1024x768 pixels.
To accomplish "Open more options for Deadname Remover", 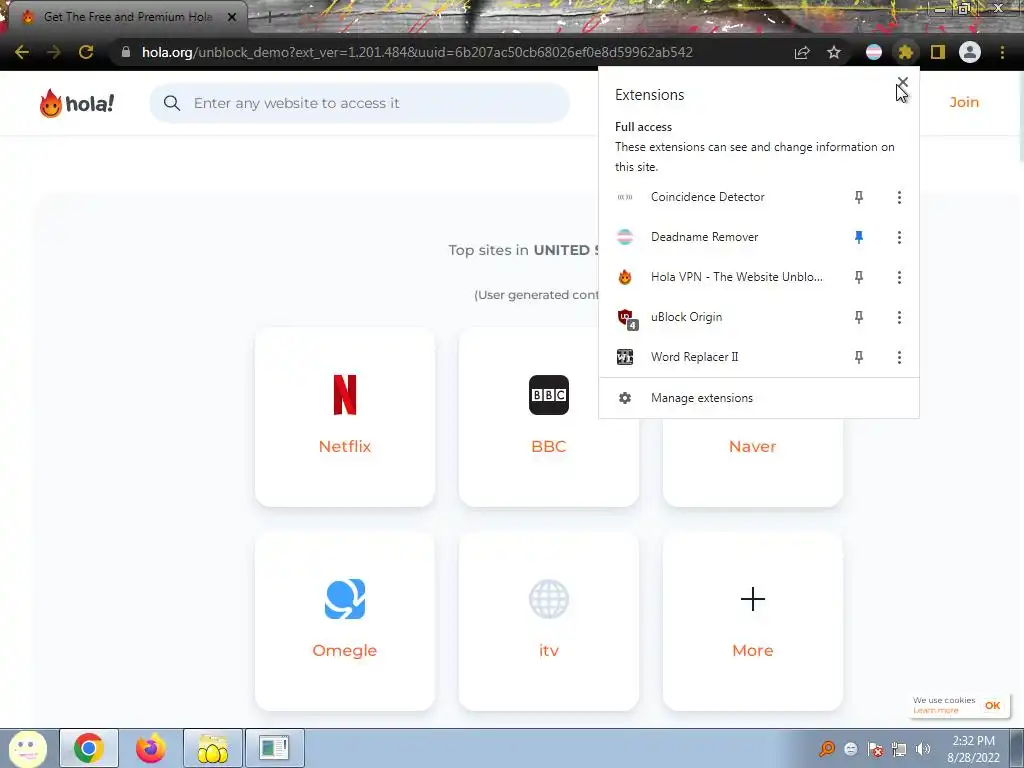I will click(x=899, y=237).
